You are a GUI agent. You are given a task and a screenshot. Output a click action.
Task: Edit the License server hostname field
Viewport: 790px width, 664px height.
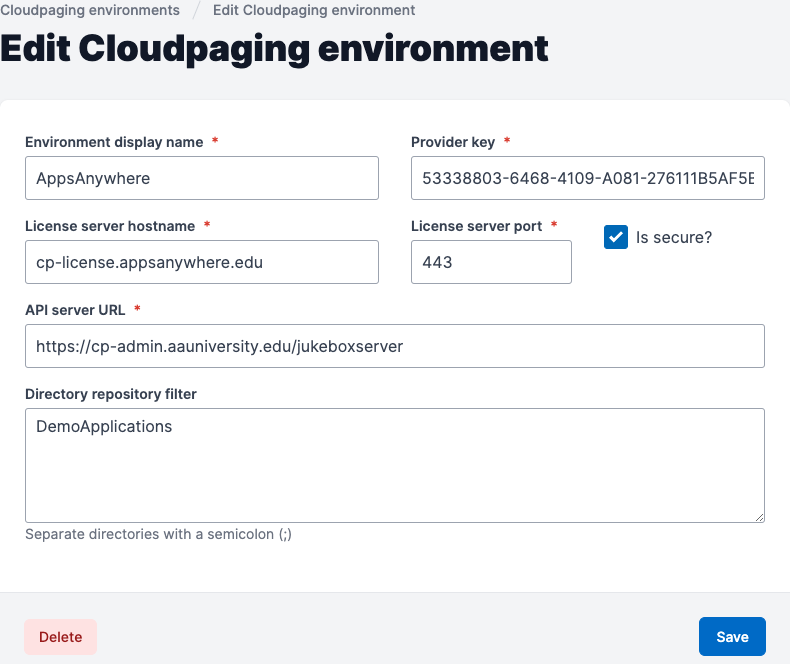tap(202, 262)
